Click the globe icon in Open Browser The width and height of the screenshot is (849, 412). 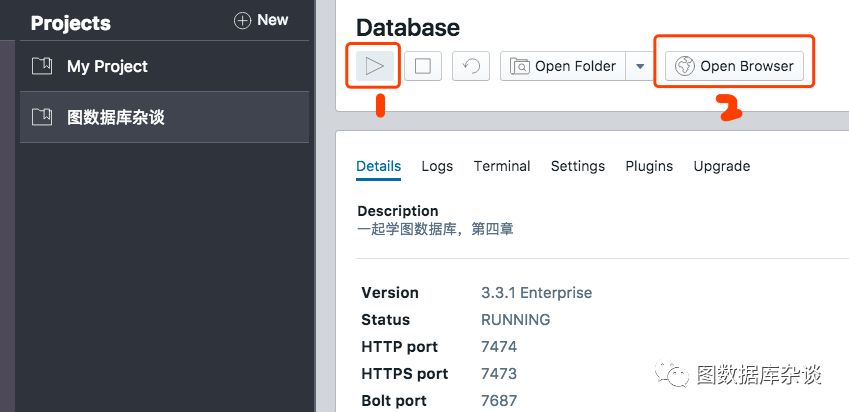tap(684, 66)
